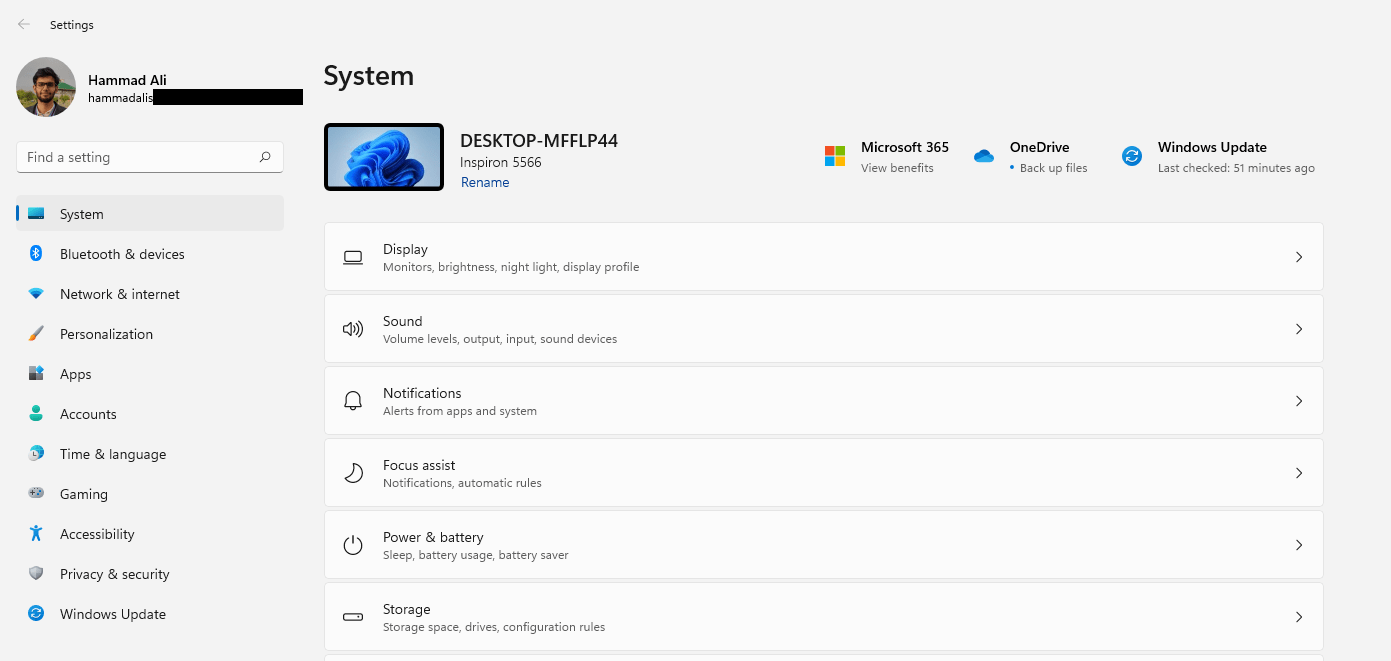Select Time & language in sidebar
Viewport: 1391px width, 661px height.
tap(150, 454)
